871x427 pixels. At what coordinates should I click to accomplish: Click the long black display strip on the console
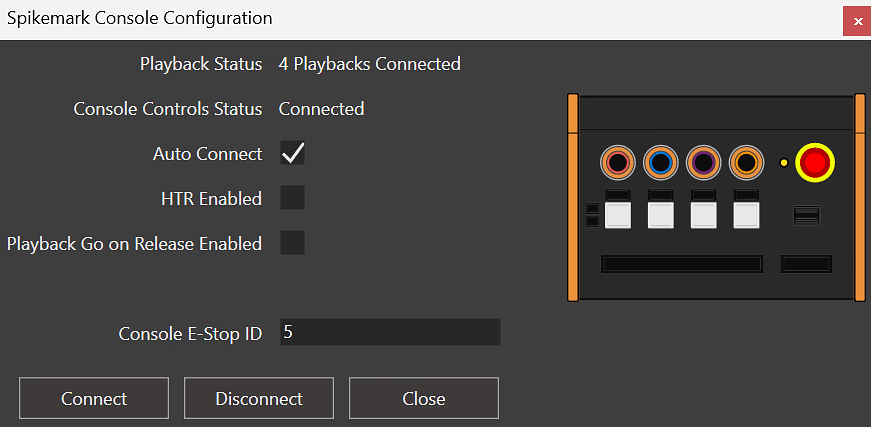[682, 264]
